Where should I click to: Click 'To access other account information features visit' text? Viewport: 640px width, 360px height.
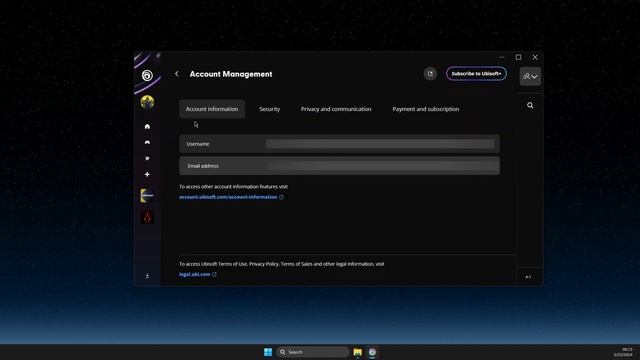(233, 187)
